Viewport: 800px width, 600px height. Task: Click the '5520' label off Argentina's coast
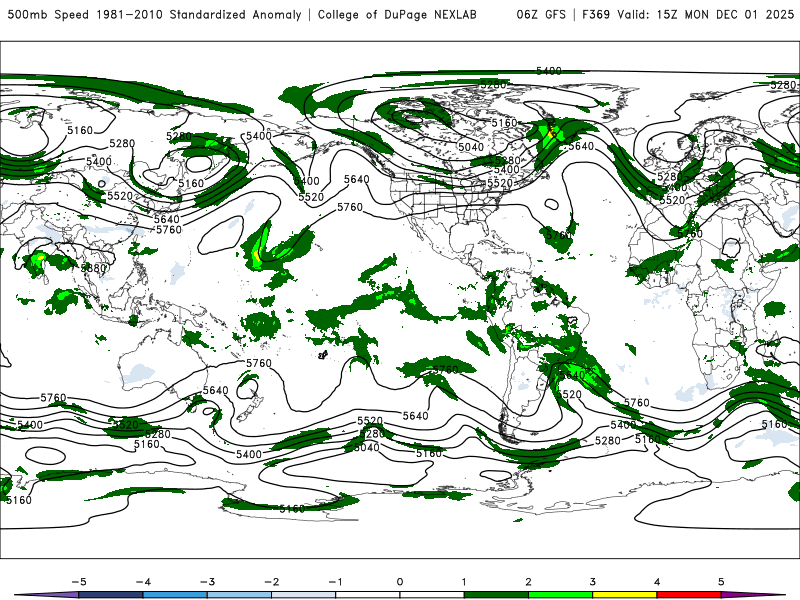coord(568,394)
